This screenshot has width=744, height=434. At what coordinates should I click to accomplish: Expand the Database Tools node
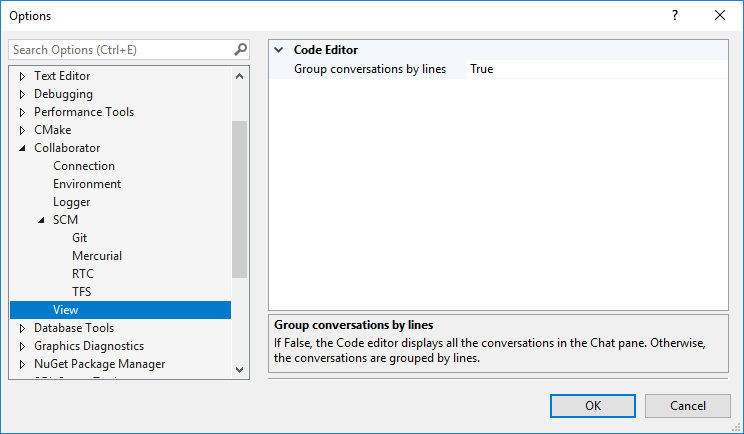click(x=23, y=328)
